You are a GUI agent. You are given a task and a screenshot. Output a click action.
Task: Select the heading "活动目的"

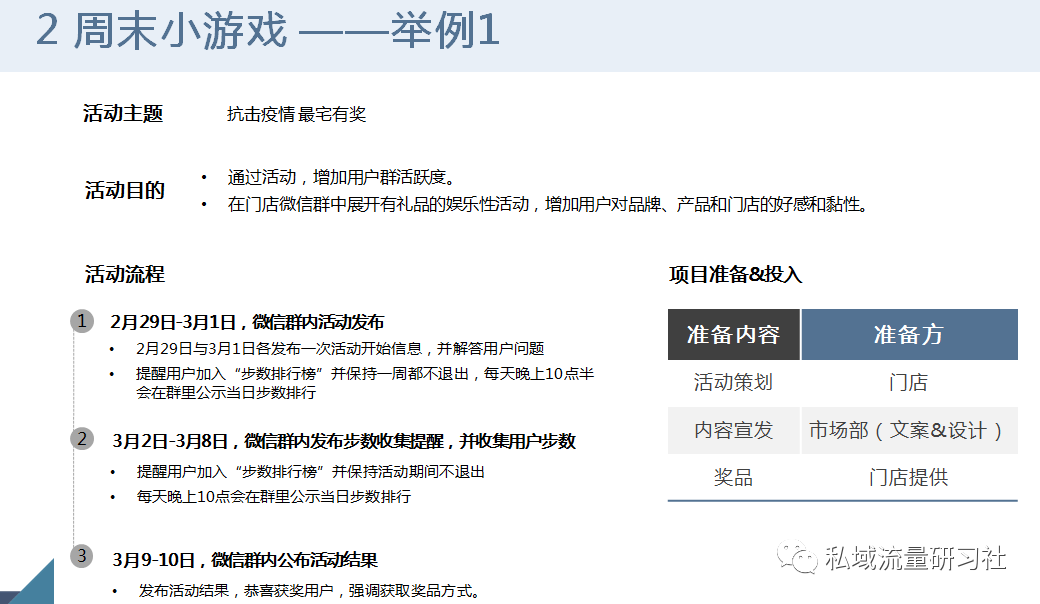click(x=124, y=190)
